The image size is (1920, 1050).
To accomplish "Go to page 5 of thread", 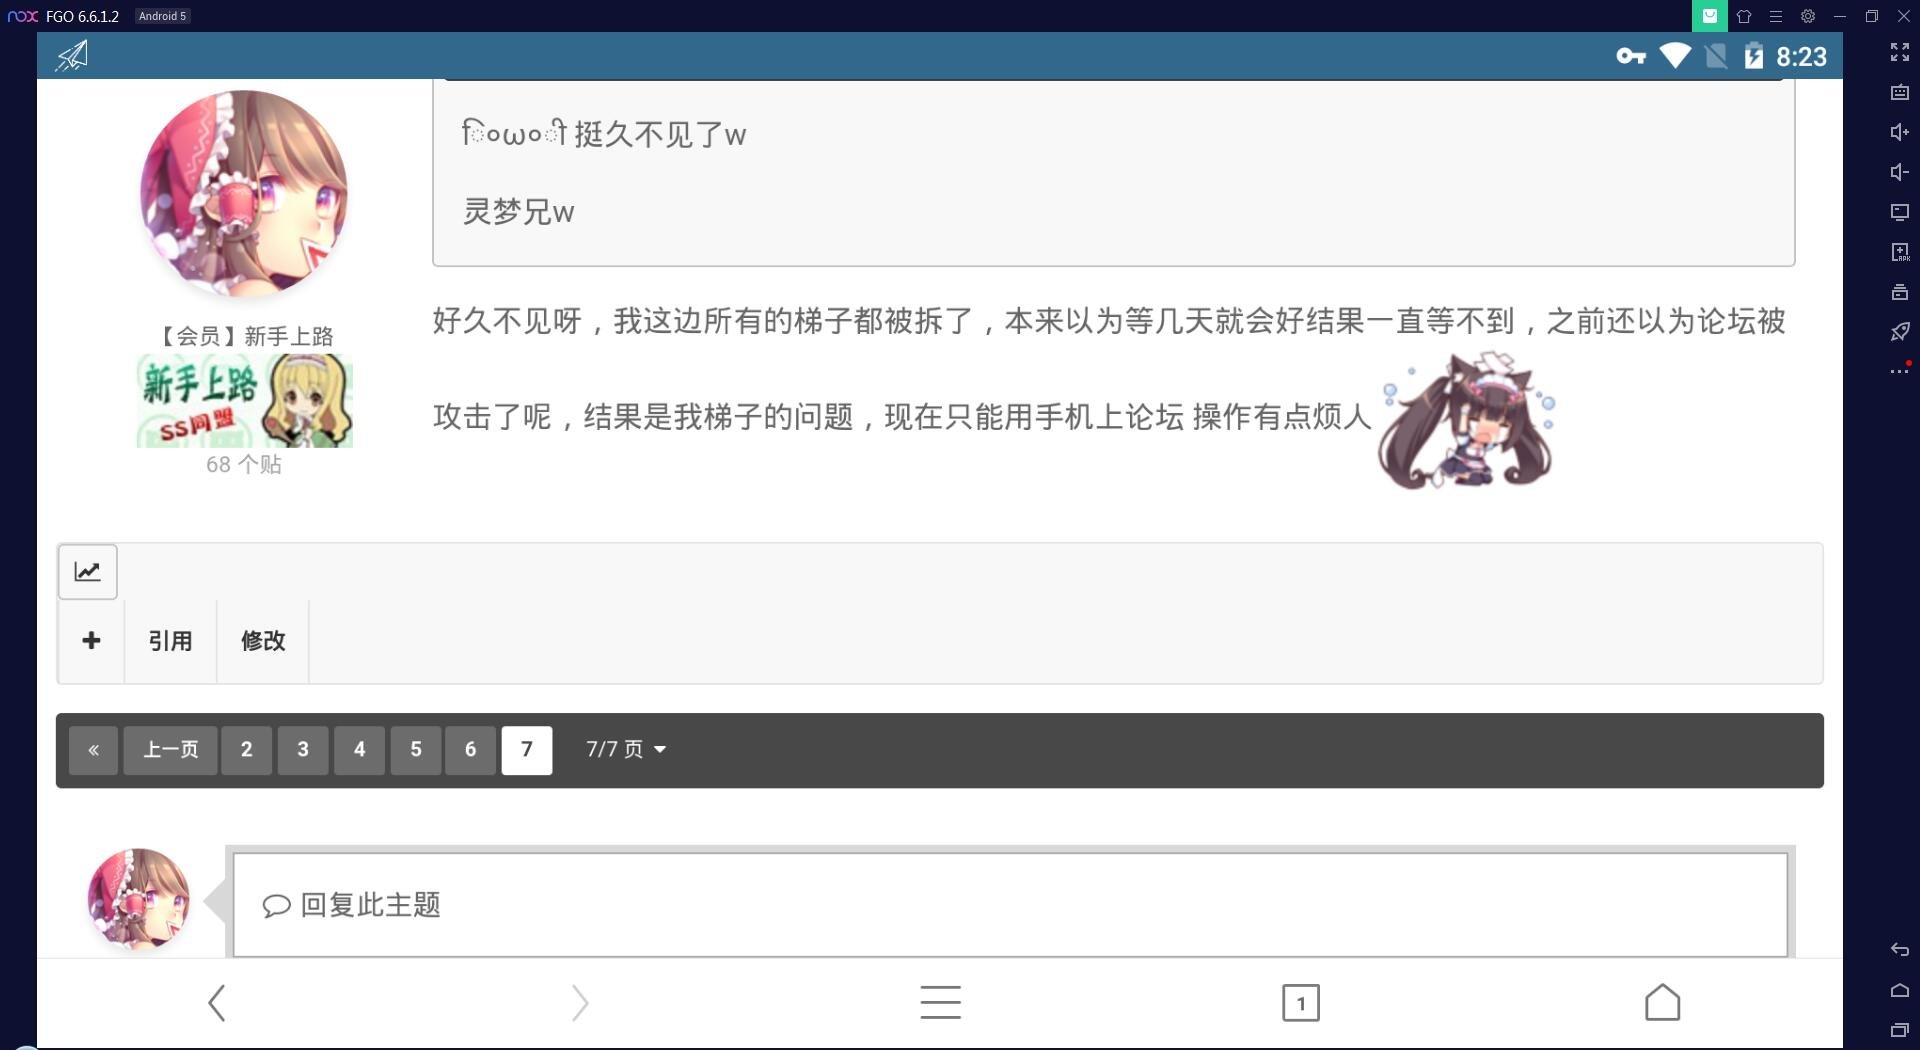I will (416, 750).
